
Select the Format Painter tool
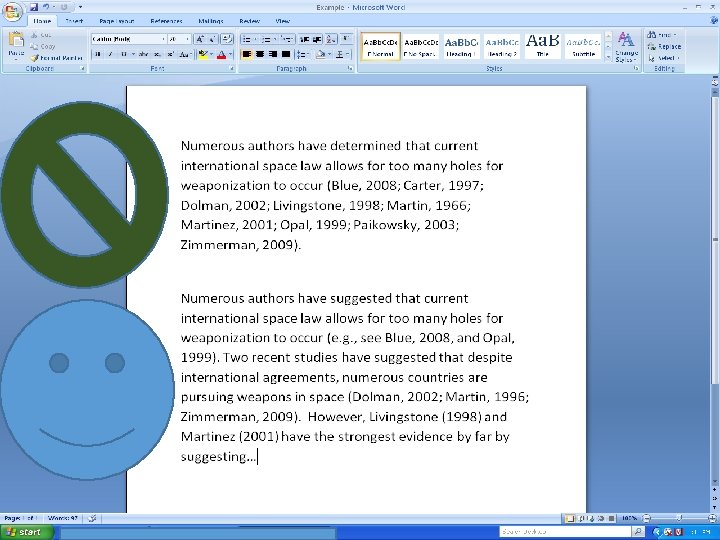coord(56,58)
